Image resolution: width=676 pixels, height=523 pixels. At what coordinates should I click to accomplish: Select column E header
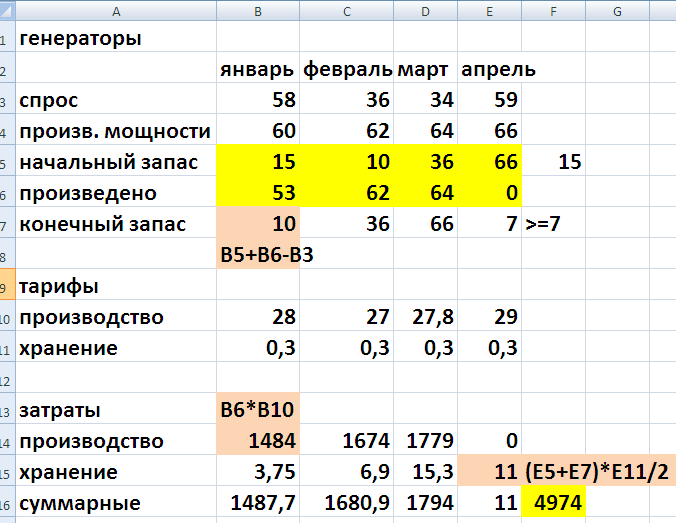[489, 11]
